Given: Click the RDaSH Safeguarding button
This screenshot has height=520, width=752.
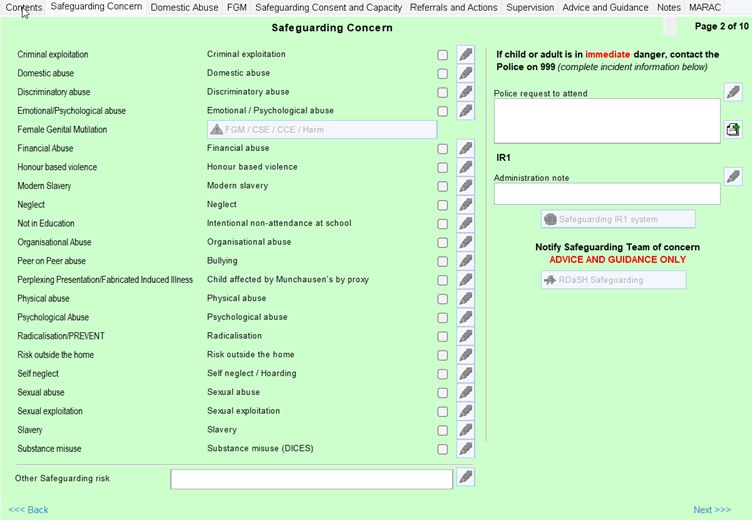Looking at the screenshot, I should tap(613, 280).
